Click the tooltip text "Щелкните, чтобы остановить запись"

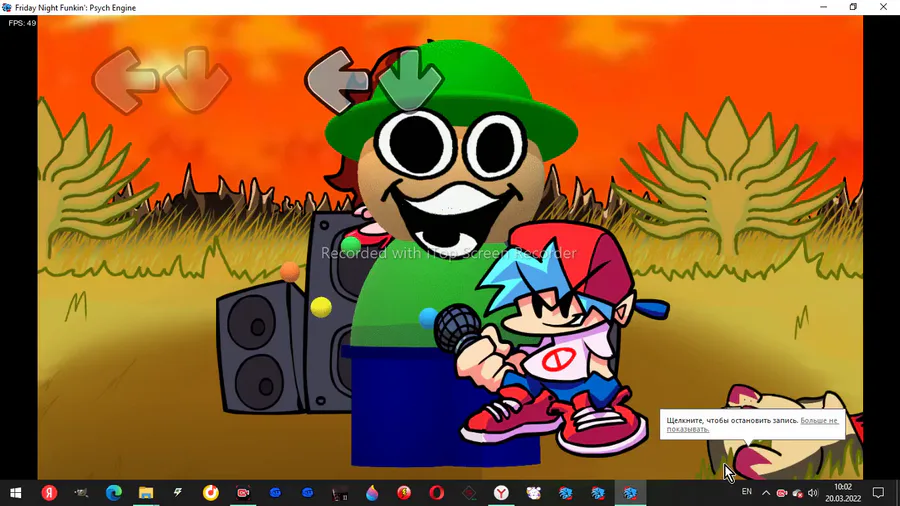pyautogui.click(x=732, y=421)
